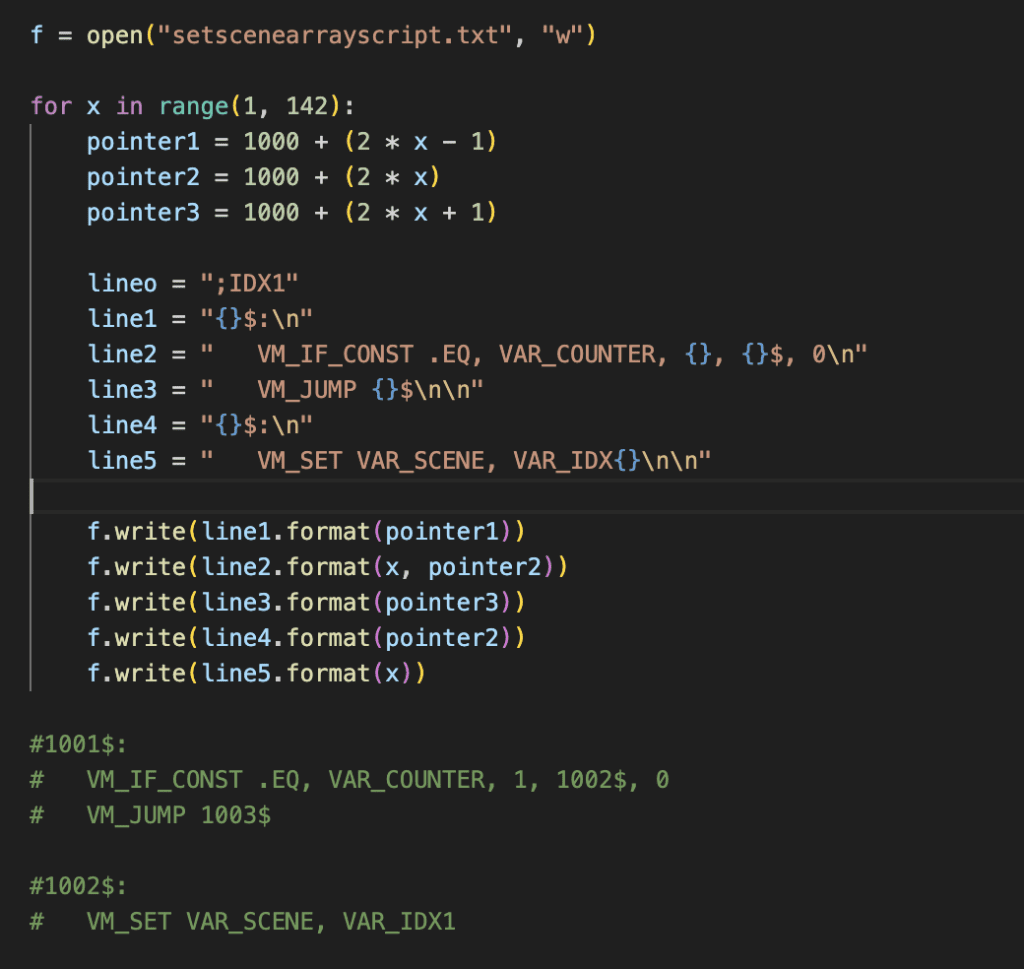1024x969 pixels.
Task: Click "VM_JUMP" in the line3 string
Action: (307, 390)
